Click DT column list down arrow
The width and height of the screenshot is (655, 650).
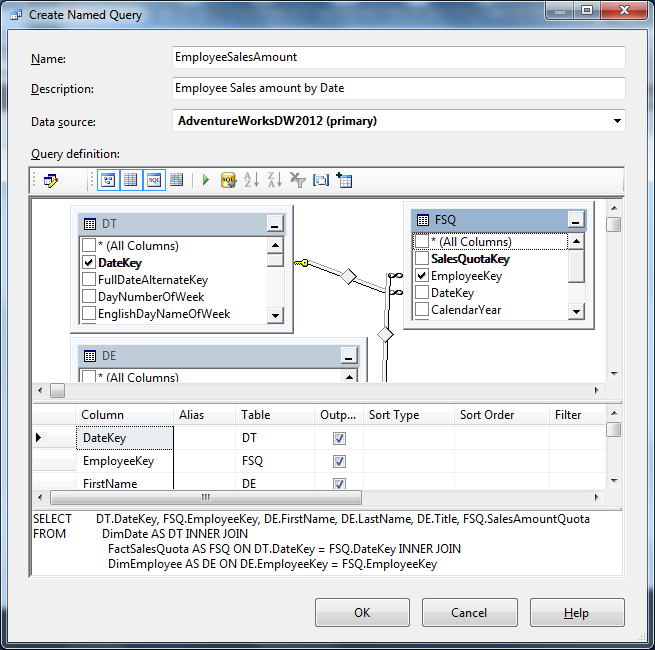tap(275, 315)
